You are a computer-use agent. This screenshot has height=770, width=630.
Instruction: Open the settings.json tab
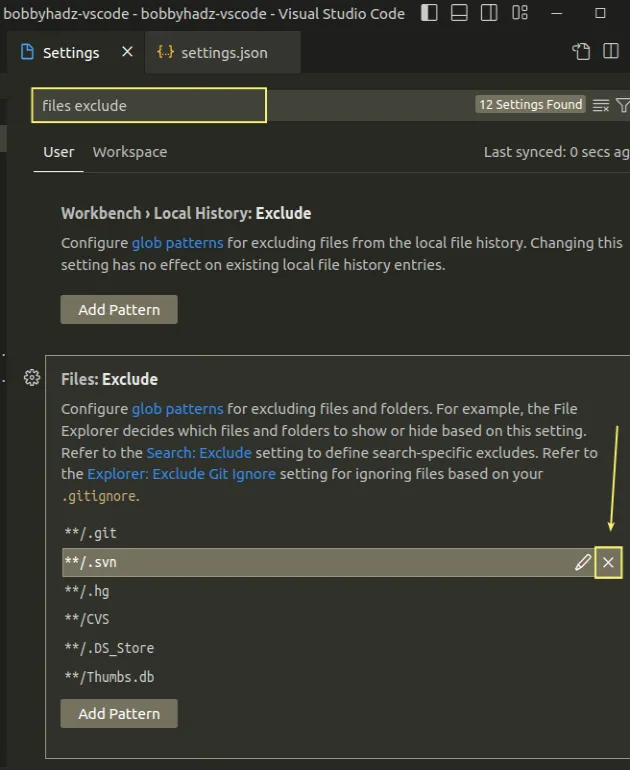pyautogui.click(x=224, y=53)
